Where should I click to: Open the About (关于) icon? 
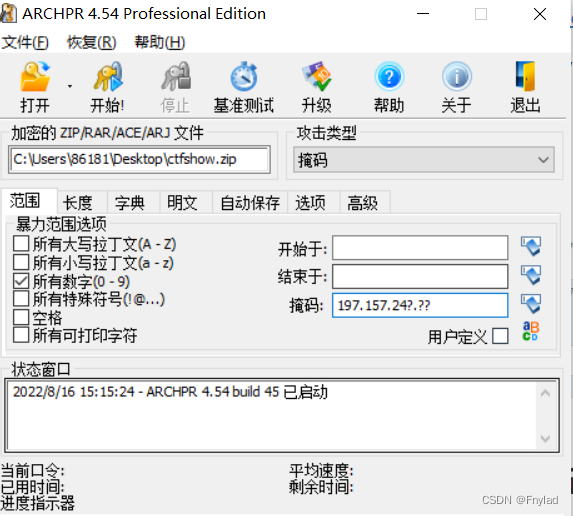(457, 77)
